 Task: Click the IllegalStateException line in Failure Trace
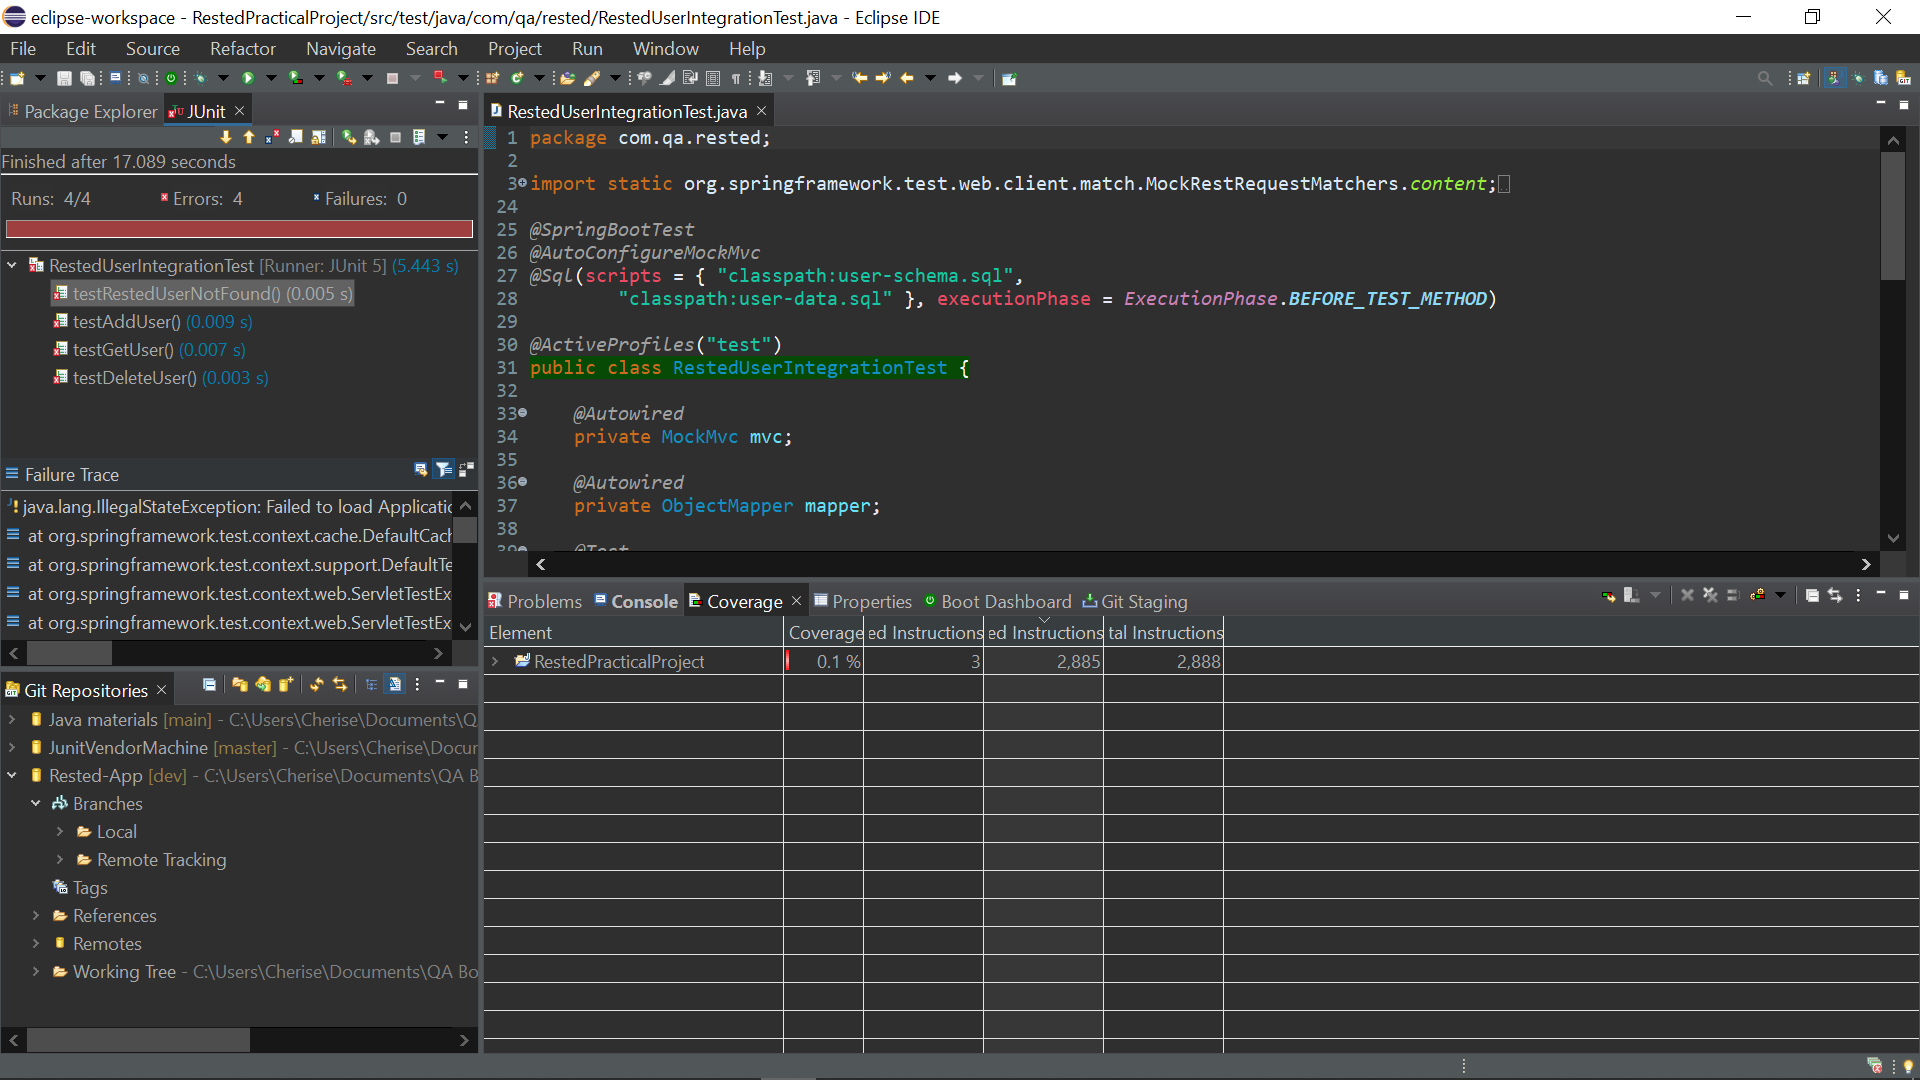click(229, 507)
